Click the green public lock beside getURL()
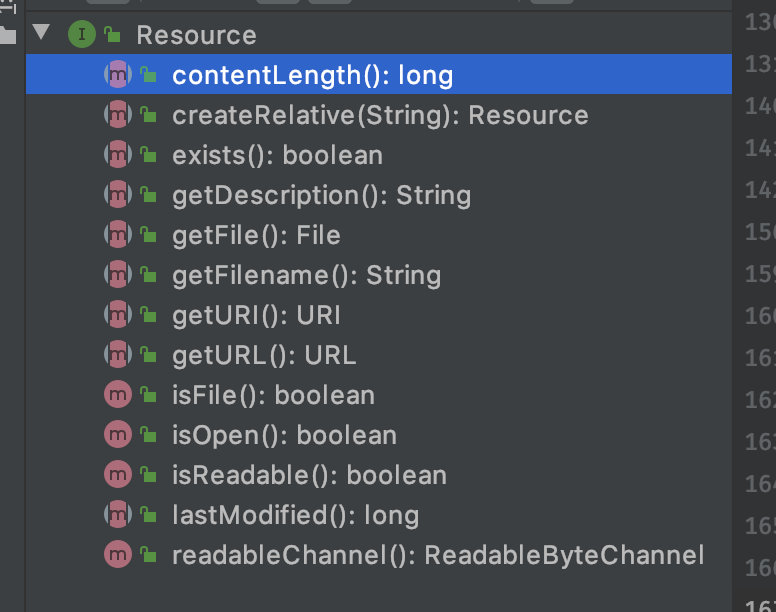Image resolution: width=776 pixels, height=612 pixels. pyautogui.click(x=148, y=355)
